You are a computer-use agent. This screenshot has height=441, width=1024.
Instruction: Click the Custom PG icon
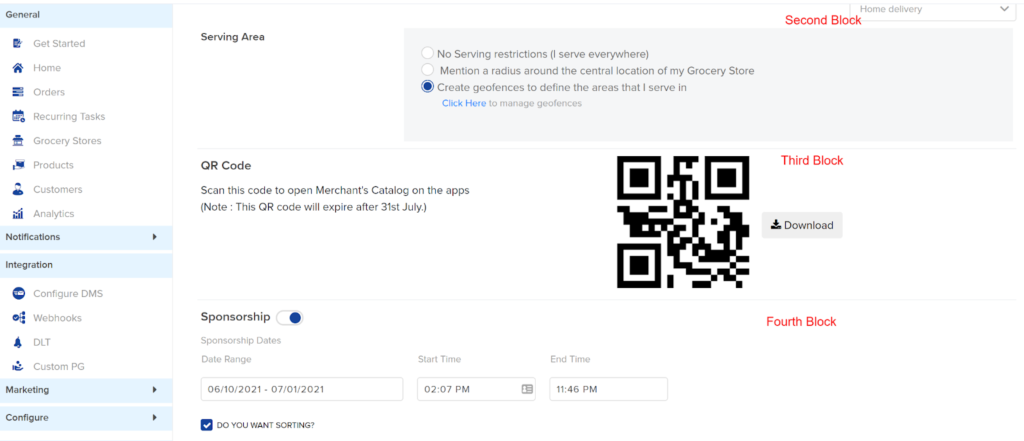18,367
